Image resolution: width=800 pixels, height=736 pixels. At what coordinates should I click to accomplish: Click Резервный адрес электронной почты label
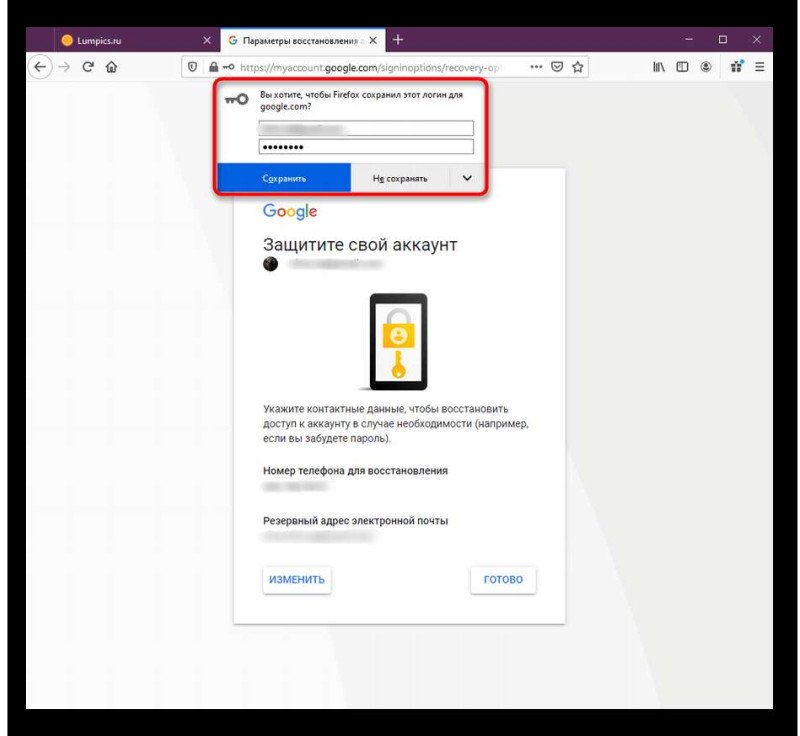(x=356, y=521)
